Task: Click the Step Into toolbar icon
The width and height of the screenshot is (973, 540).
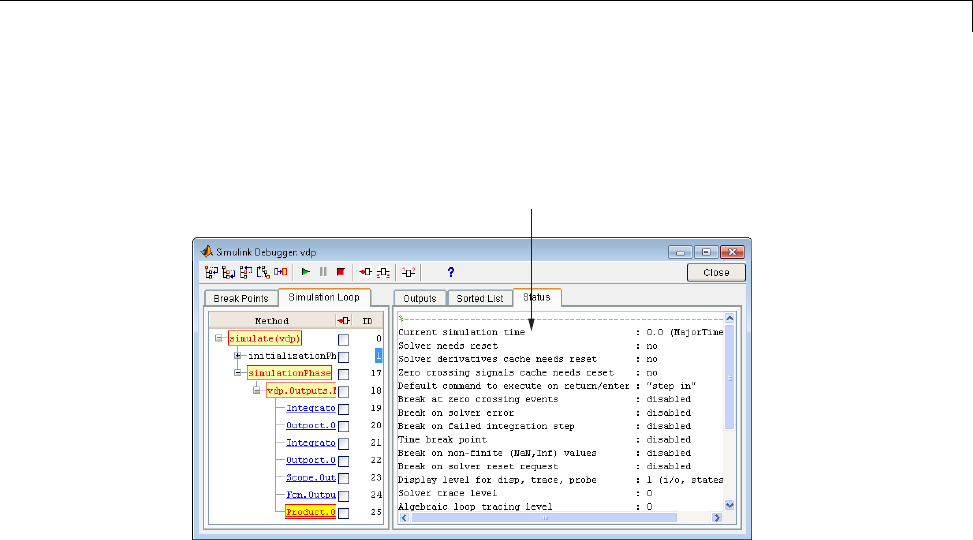Action: 212,272
